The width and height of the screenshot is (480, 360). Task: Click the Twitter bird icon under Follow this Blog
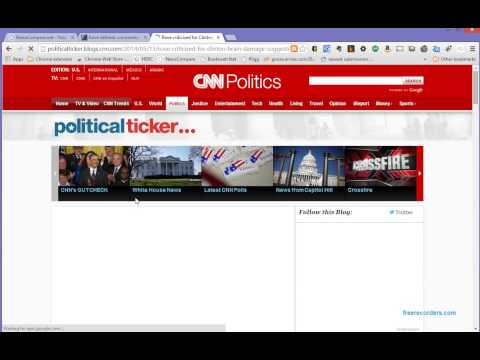tap(392, 212)
